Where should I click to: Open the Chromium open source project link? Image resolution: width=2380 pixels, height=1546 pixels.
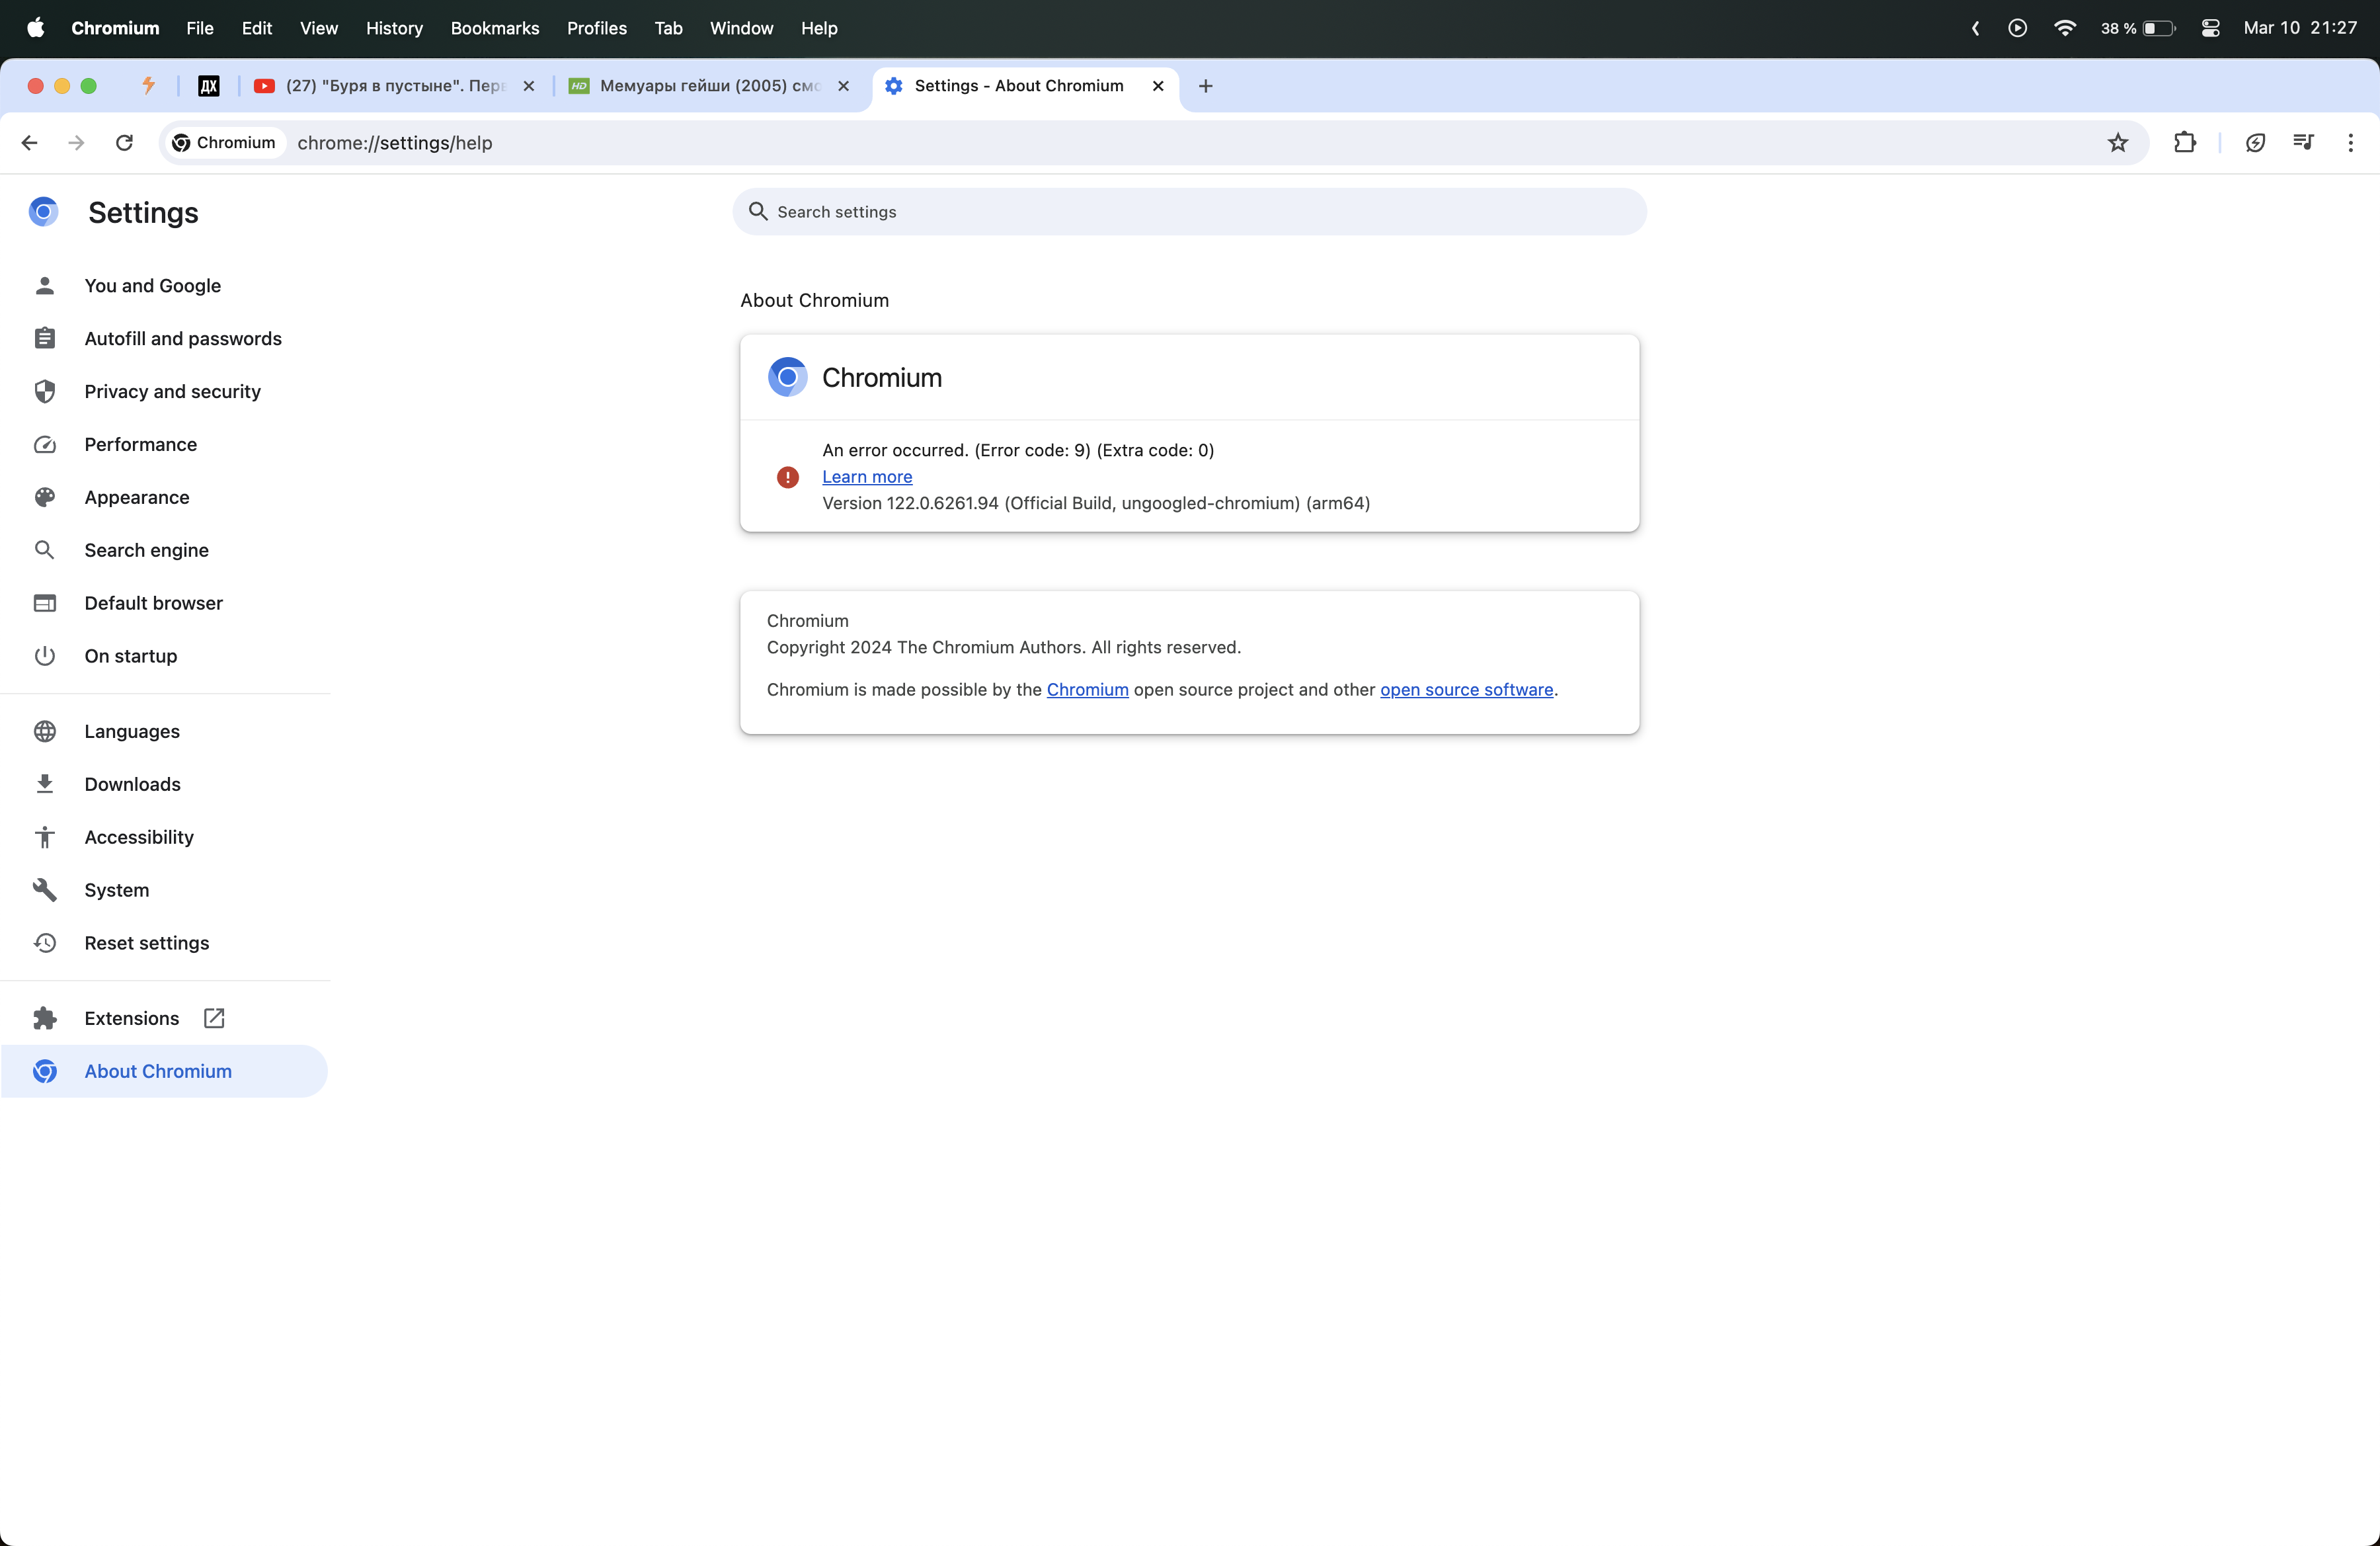pos(1087,690)
